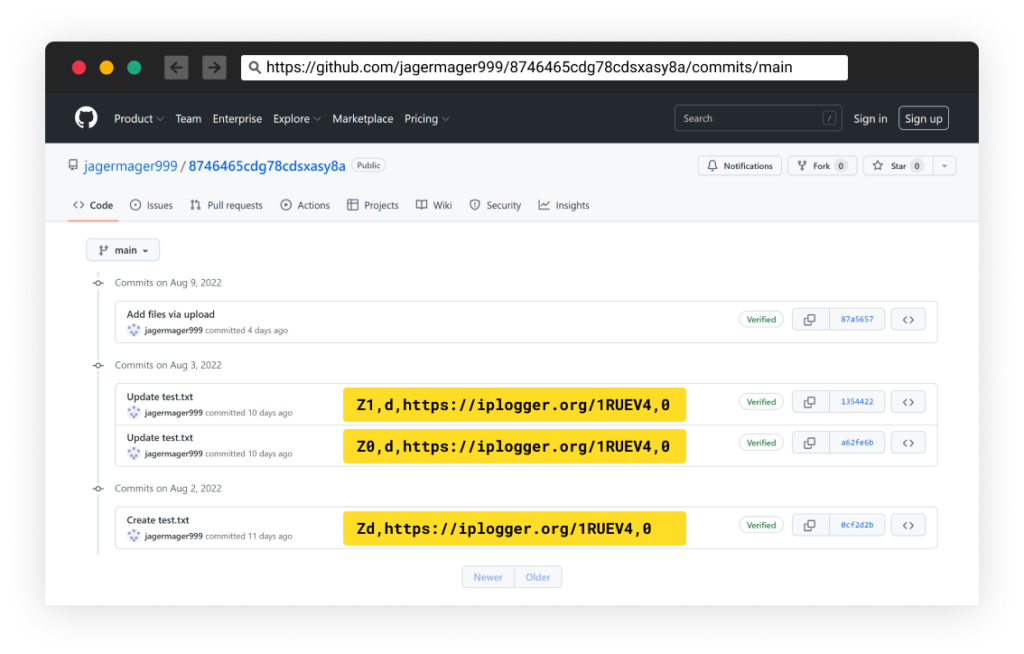Screen dimensions: 1024x654
Task: Go back with the browser back arrow
Action: [x=176, y=67]
